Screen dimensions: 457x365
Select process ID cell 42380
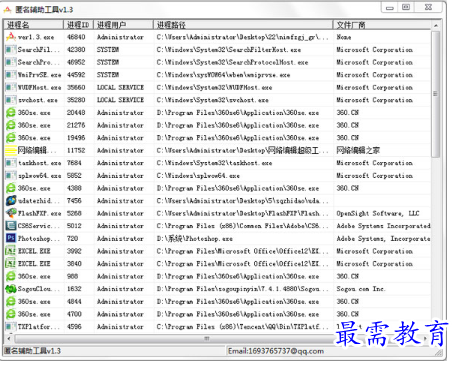(76, 50)
